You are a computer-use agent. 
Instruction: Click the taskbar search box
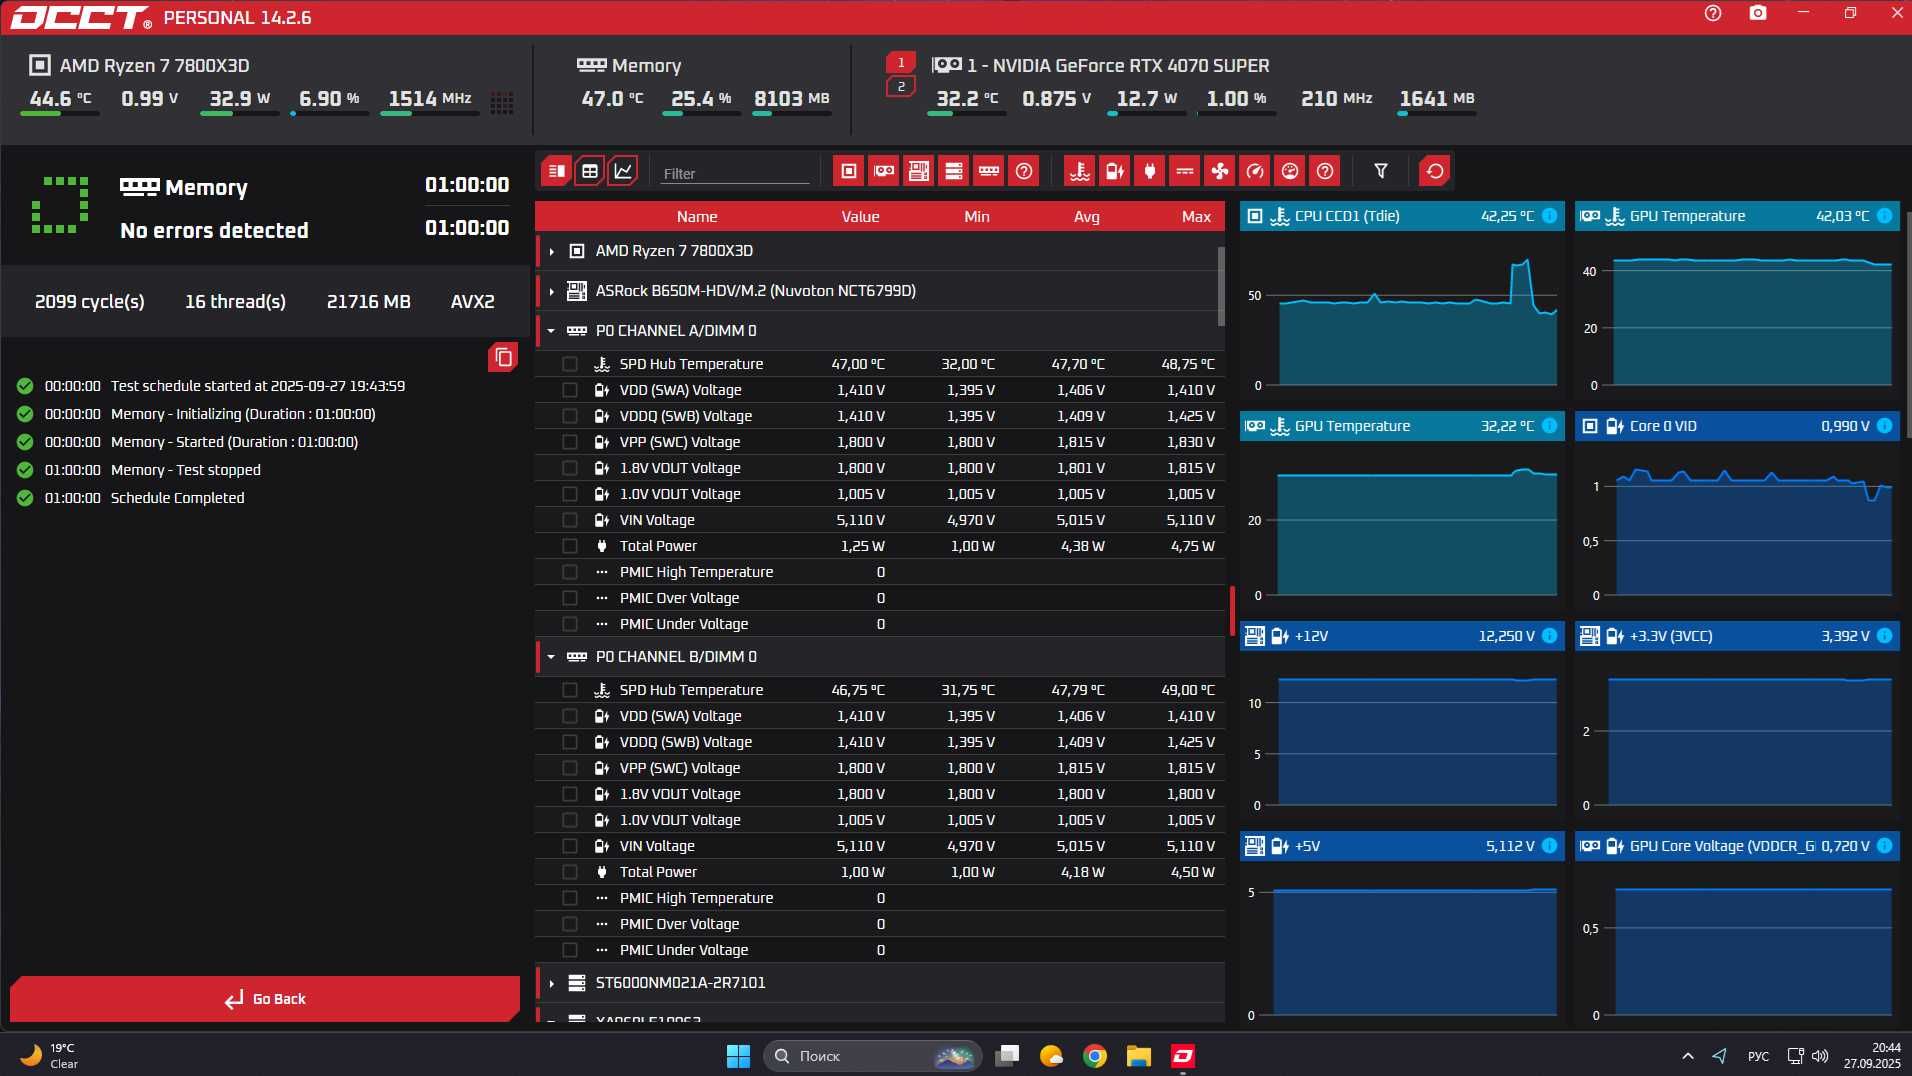872,1056
